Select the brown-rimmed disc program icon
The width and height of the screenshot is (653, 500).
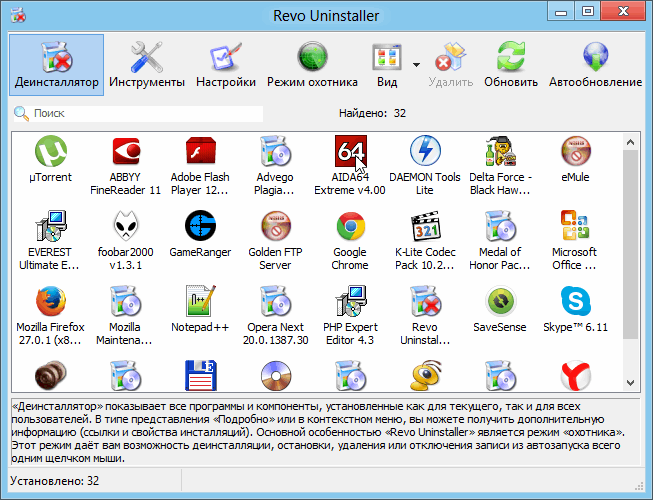(x=276, y=376)
